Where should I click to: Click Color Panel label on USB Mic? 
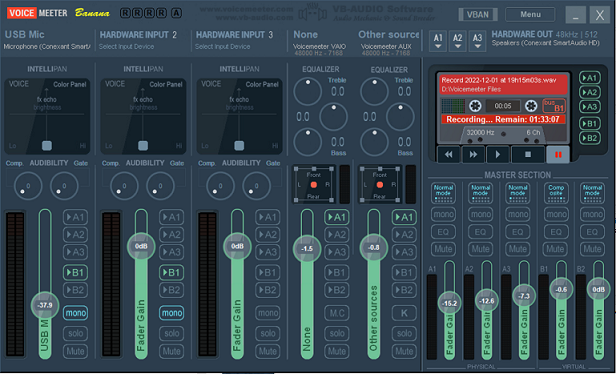(x=70, y=84)
